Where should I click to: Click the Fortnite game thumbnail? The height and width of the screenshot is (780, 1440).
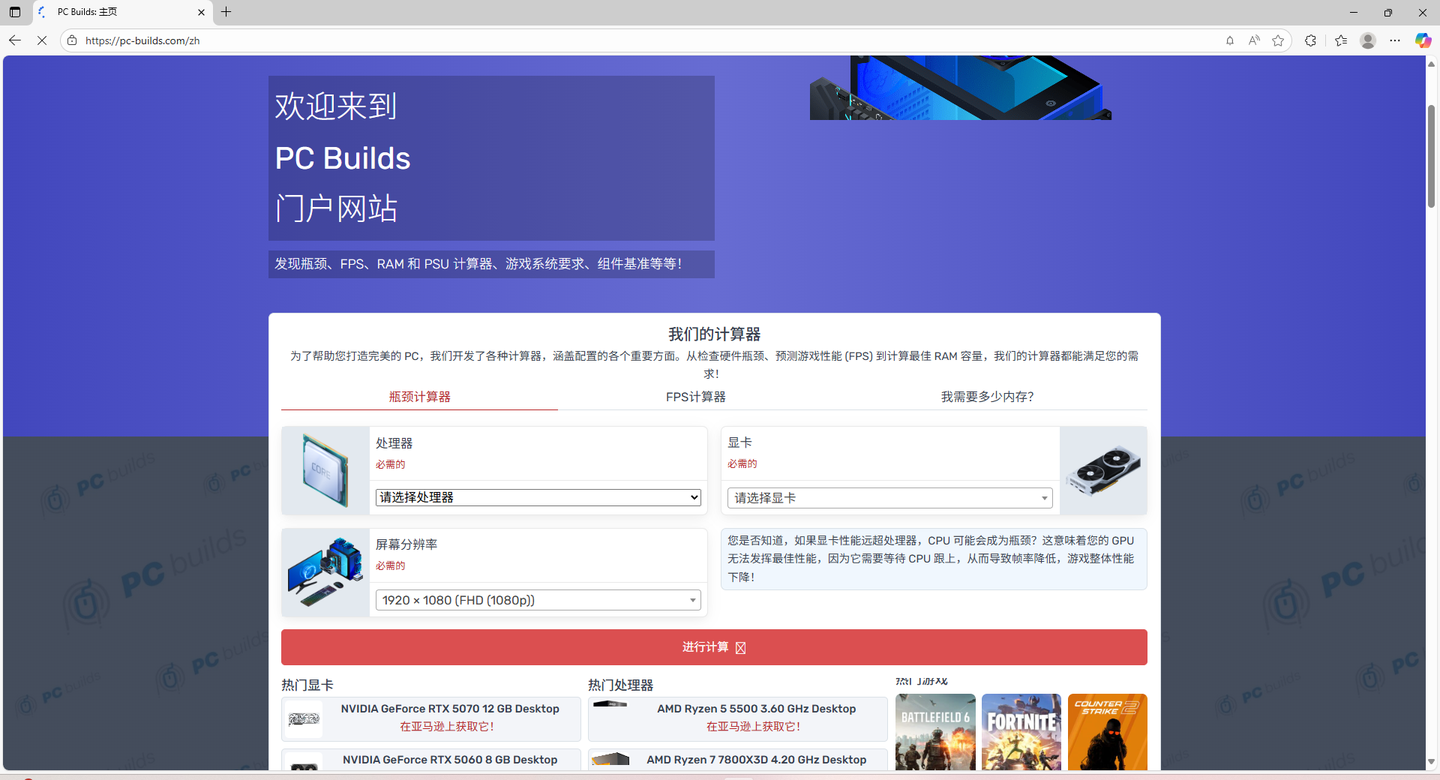click(x=1021, y=732)
